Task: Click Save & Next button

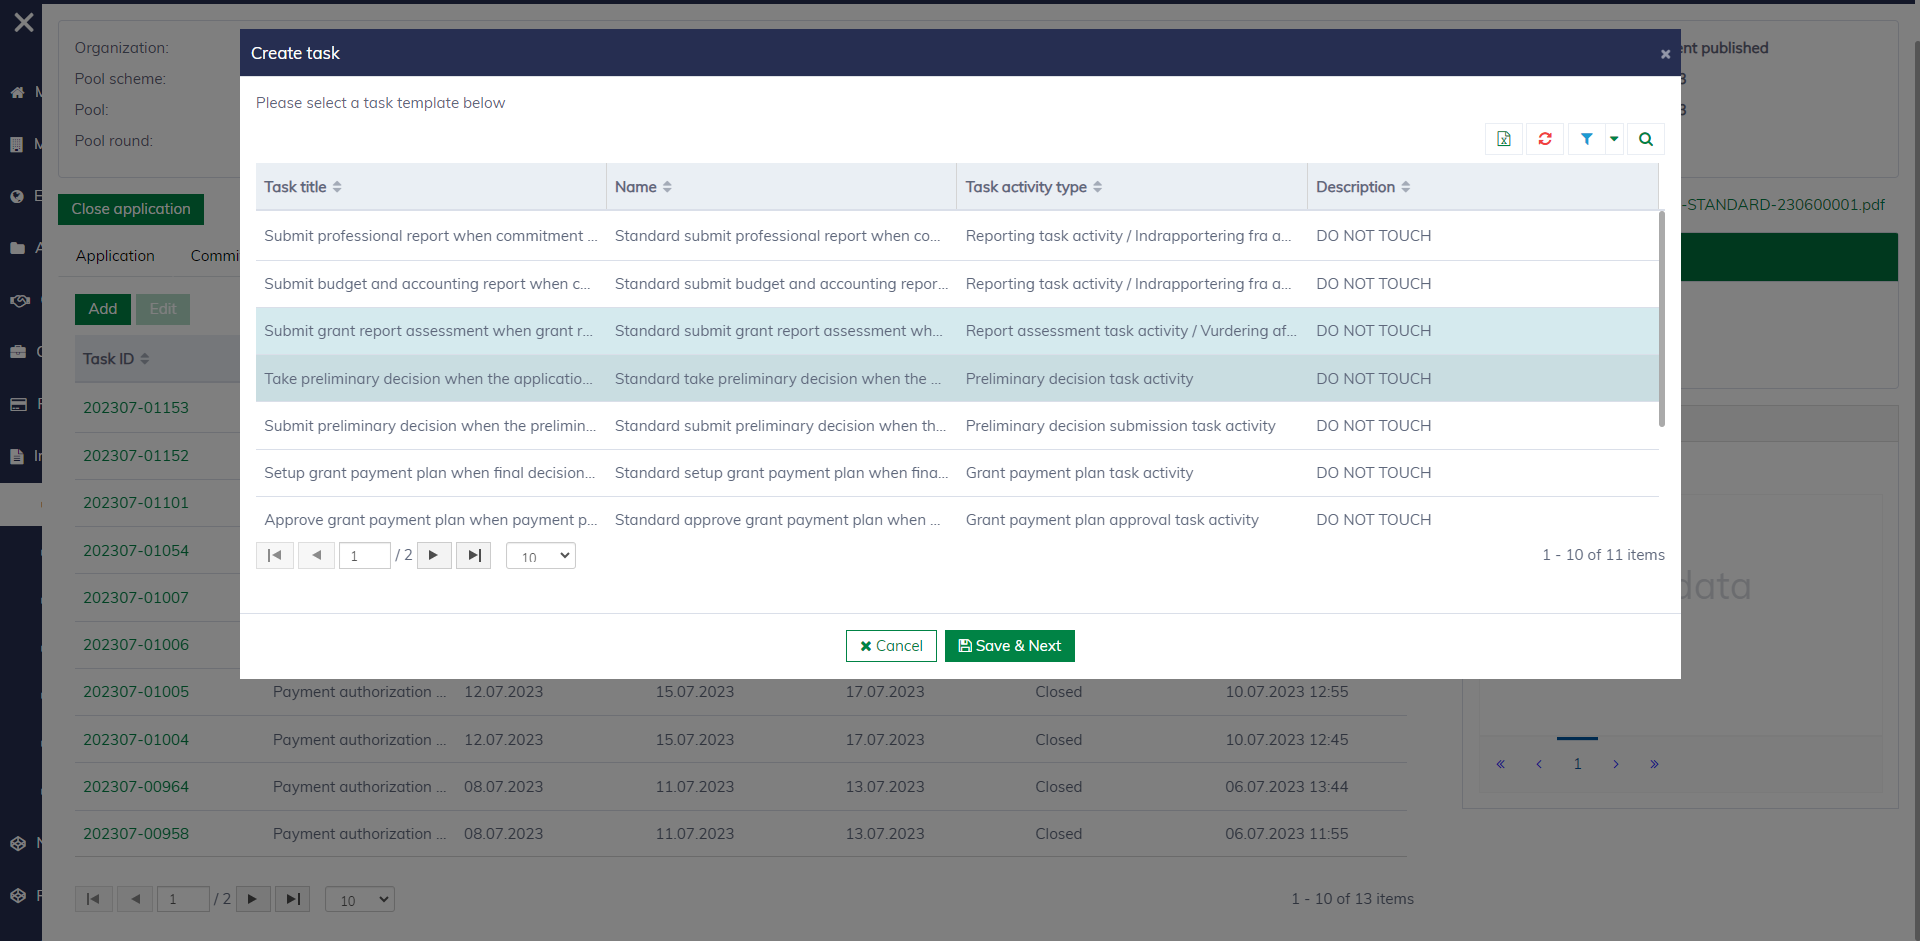Action: coord(1009,646)
